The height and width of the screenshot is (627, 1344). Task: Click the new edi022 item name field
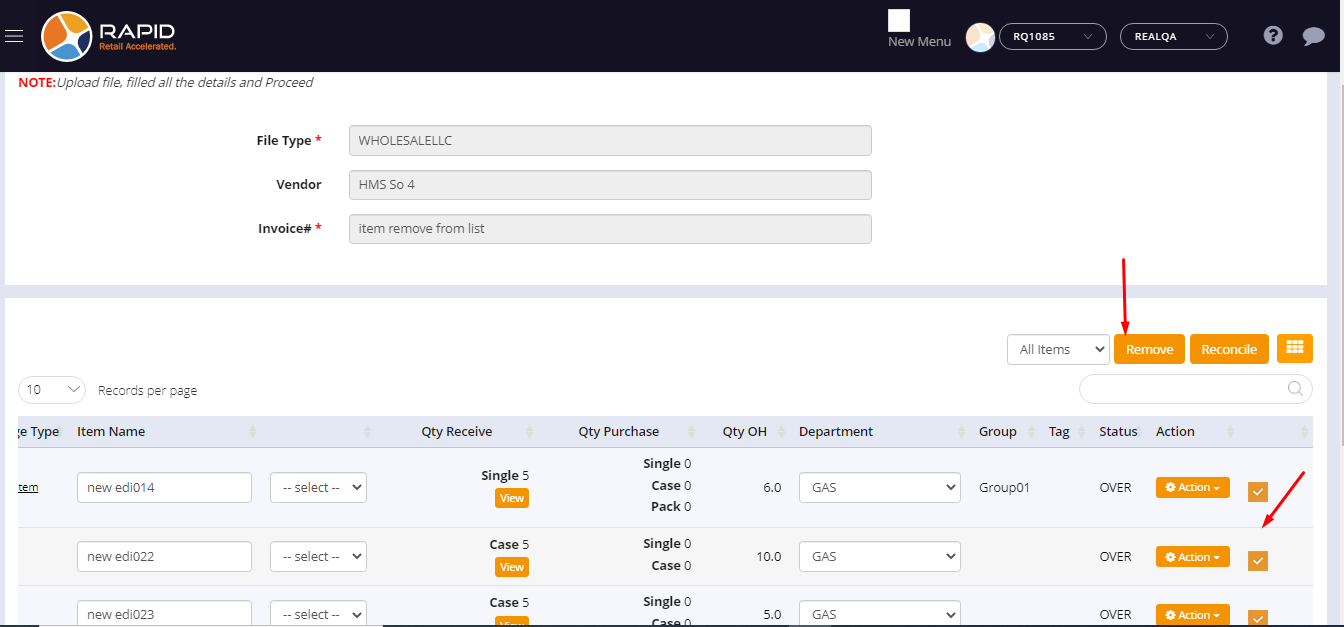point(164,557)
